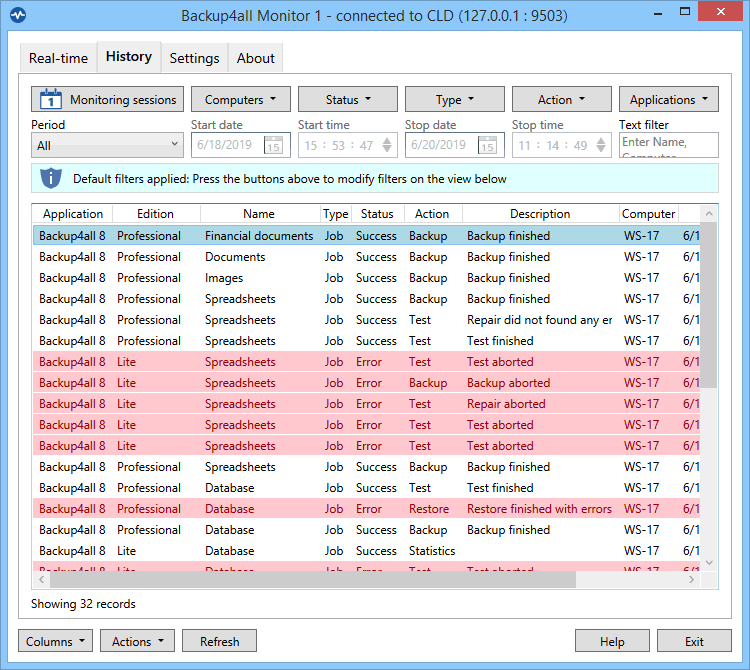Screen dimensions: 750x670
Task: Close the Backup4all Monitor window
Action: (720, 11)
